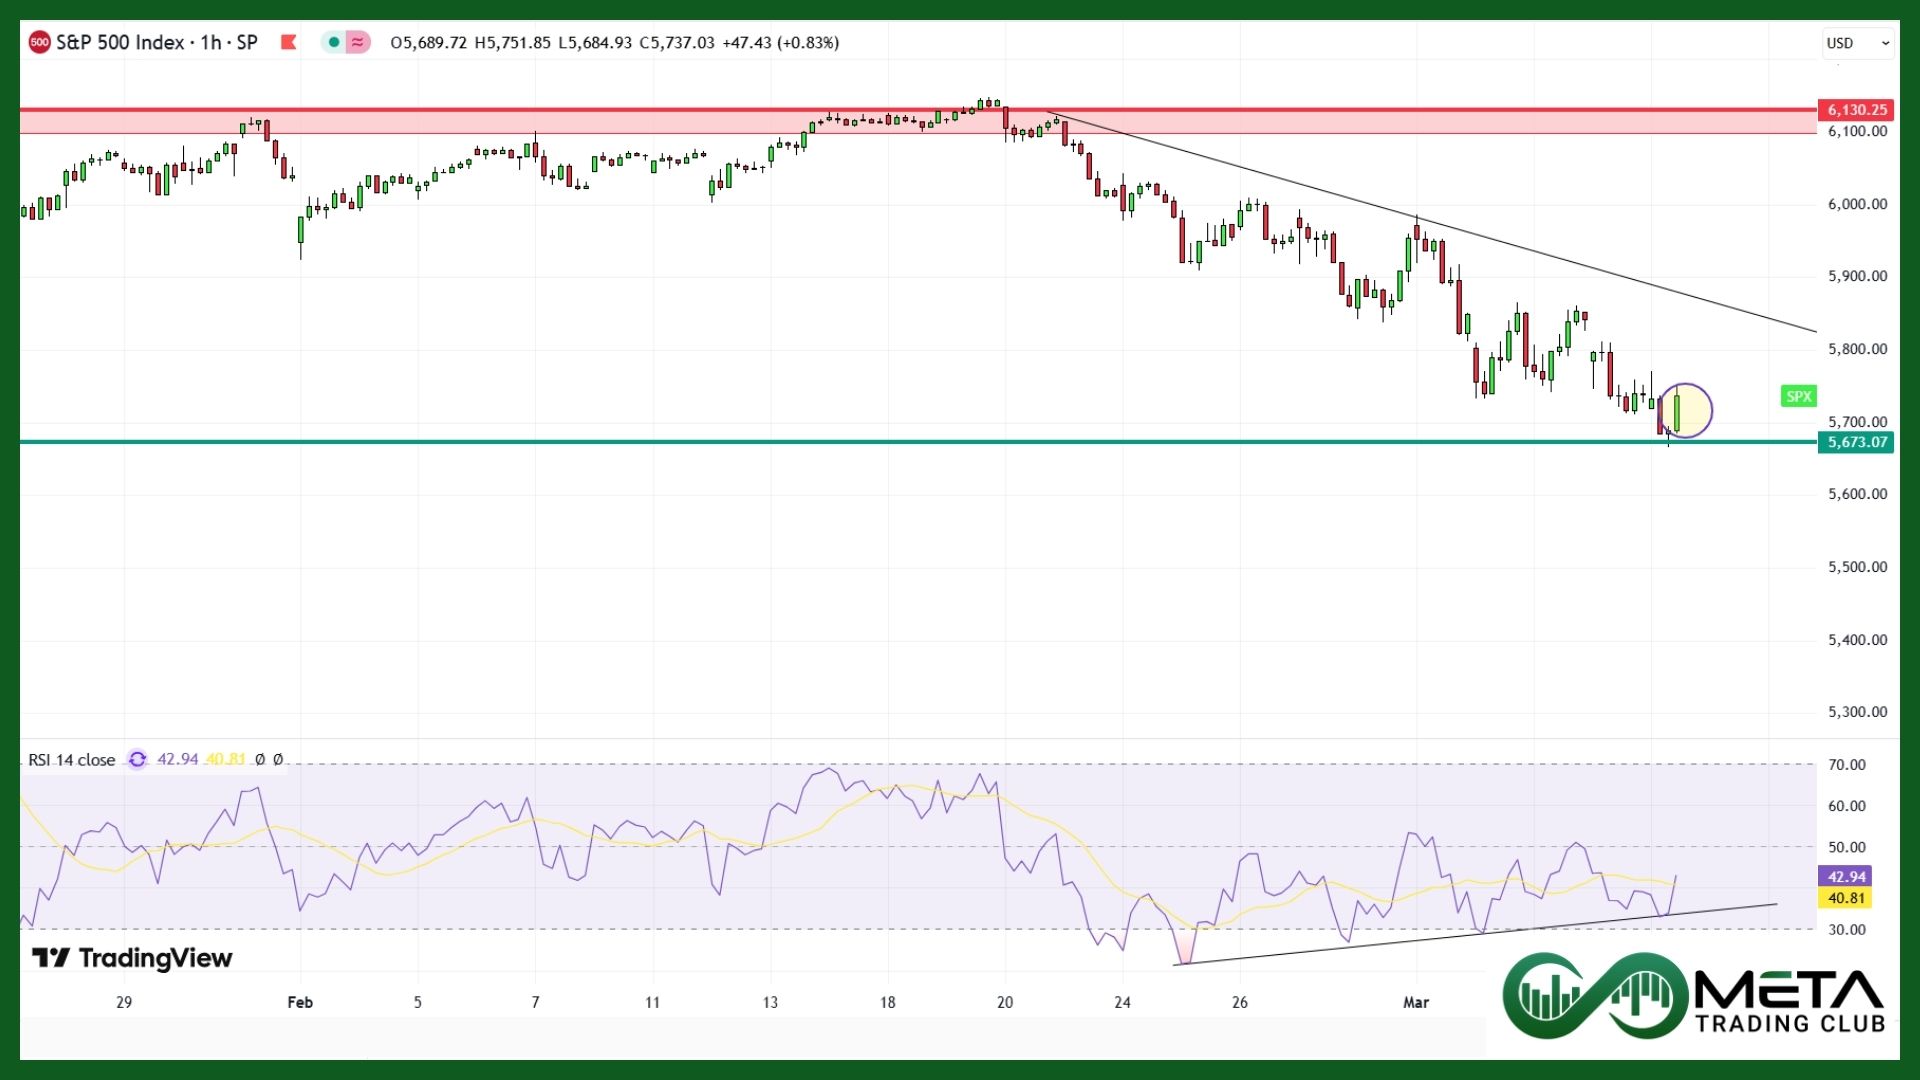The width and height of the screenshot is (1920, 1080).
Task: Click the green dot market status indicator
Action: pyautogui.click(x=334, y=42)
